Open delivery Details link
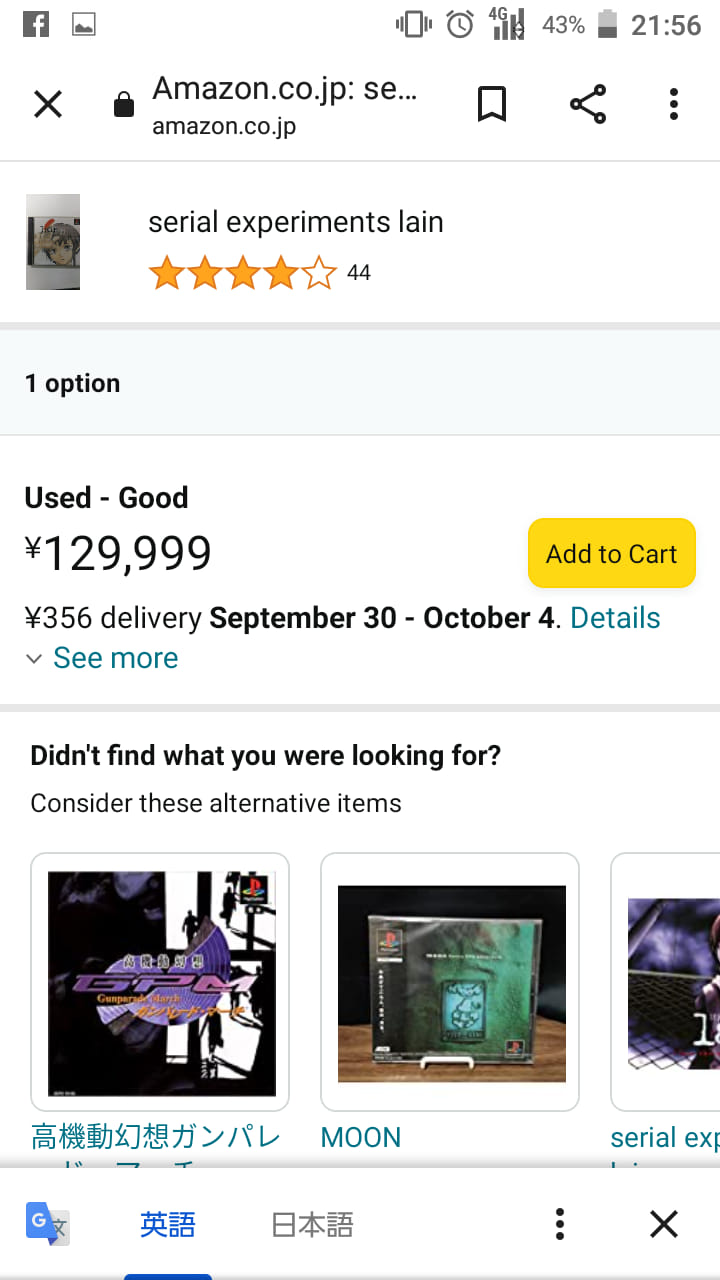The image size is (720, 1280). (615, 618)
